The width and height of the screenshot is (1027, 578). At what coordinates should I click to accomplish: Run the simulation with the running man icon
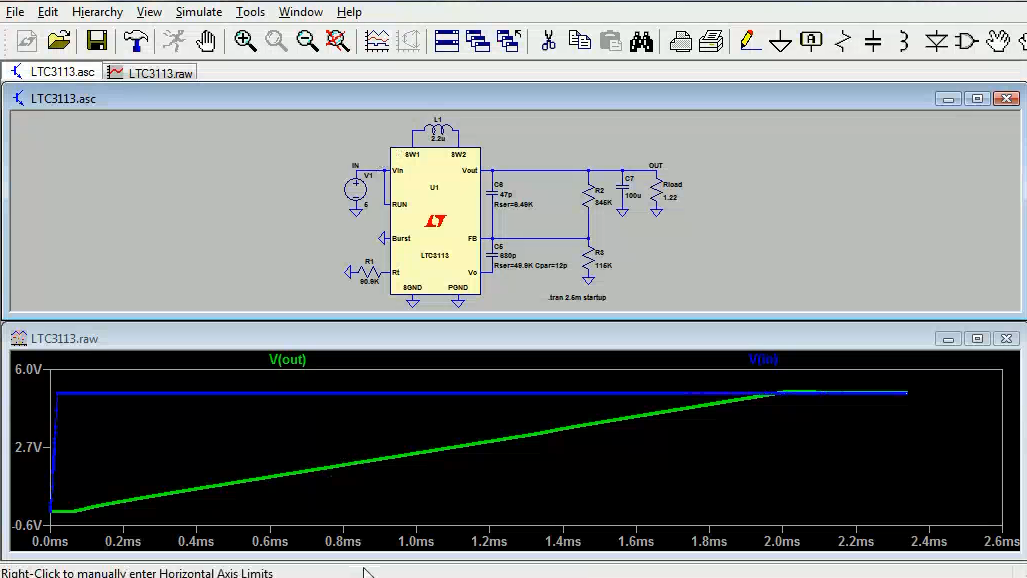coord(174,41)
